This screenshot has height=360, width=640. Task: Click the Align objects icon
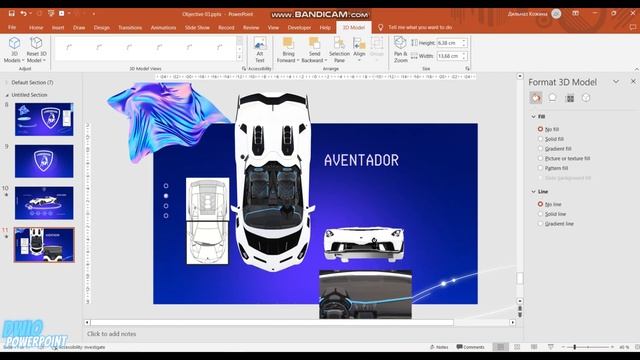click(359, 43)
